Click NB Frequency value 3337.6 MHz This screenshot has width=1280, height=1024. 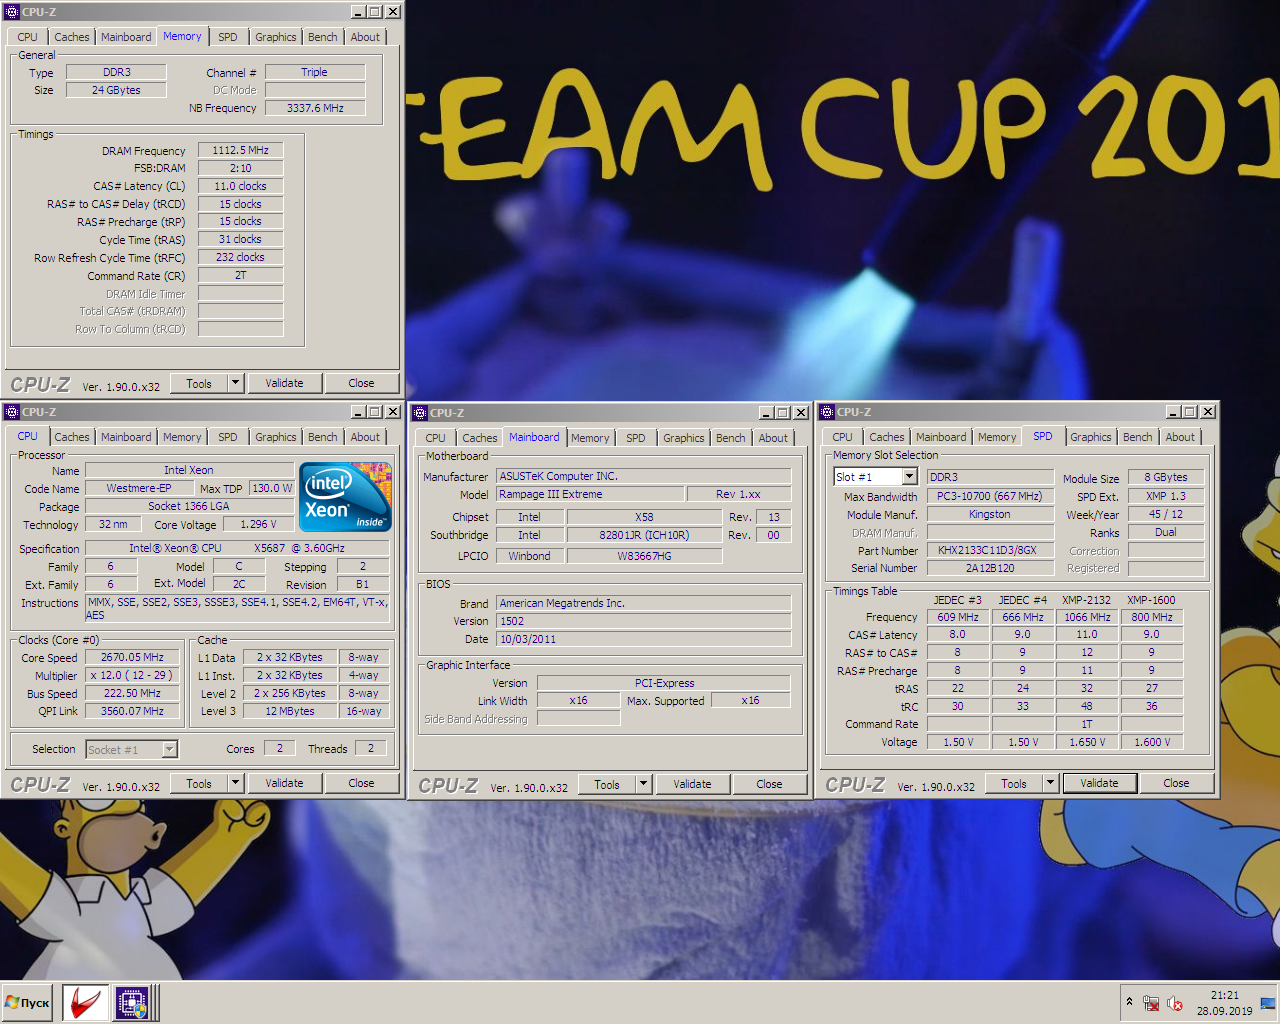point(315,108)
